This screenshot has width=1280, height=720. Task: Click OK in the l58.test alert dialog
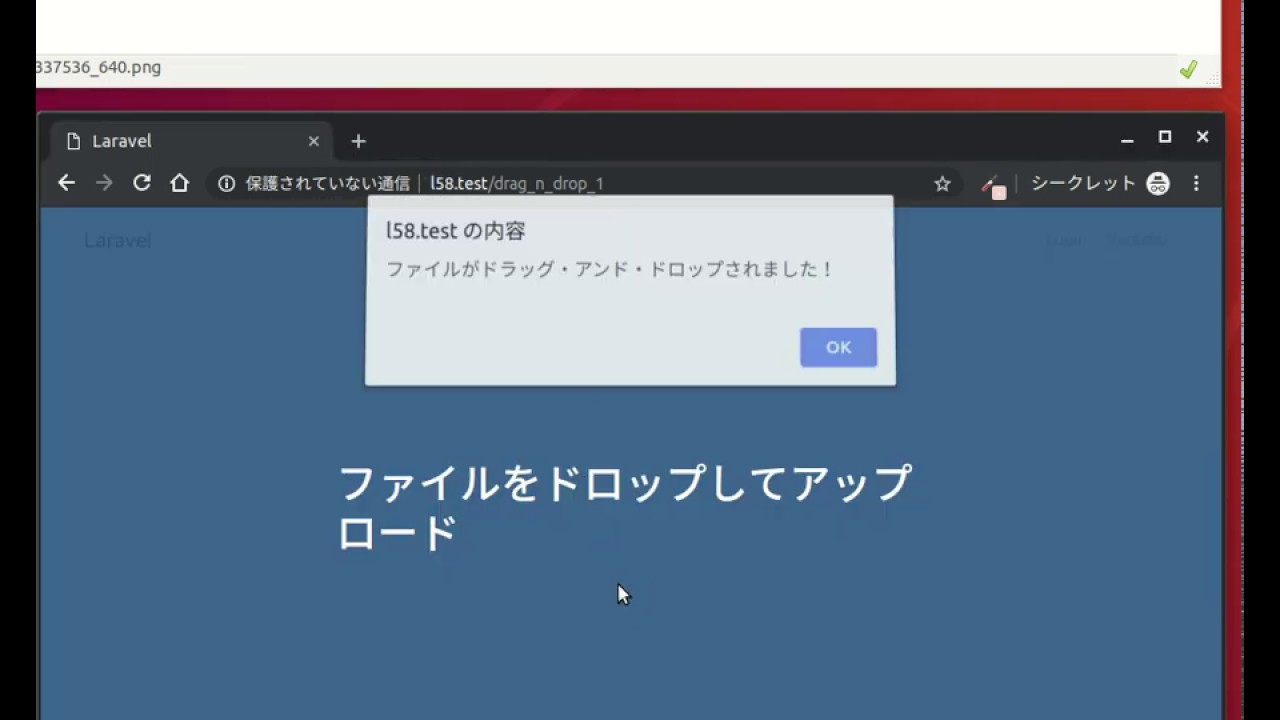point(838,347)
